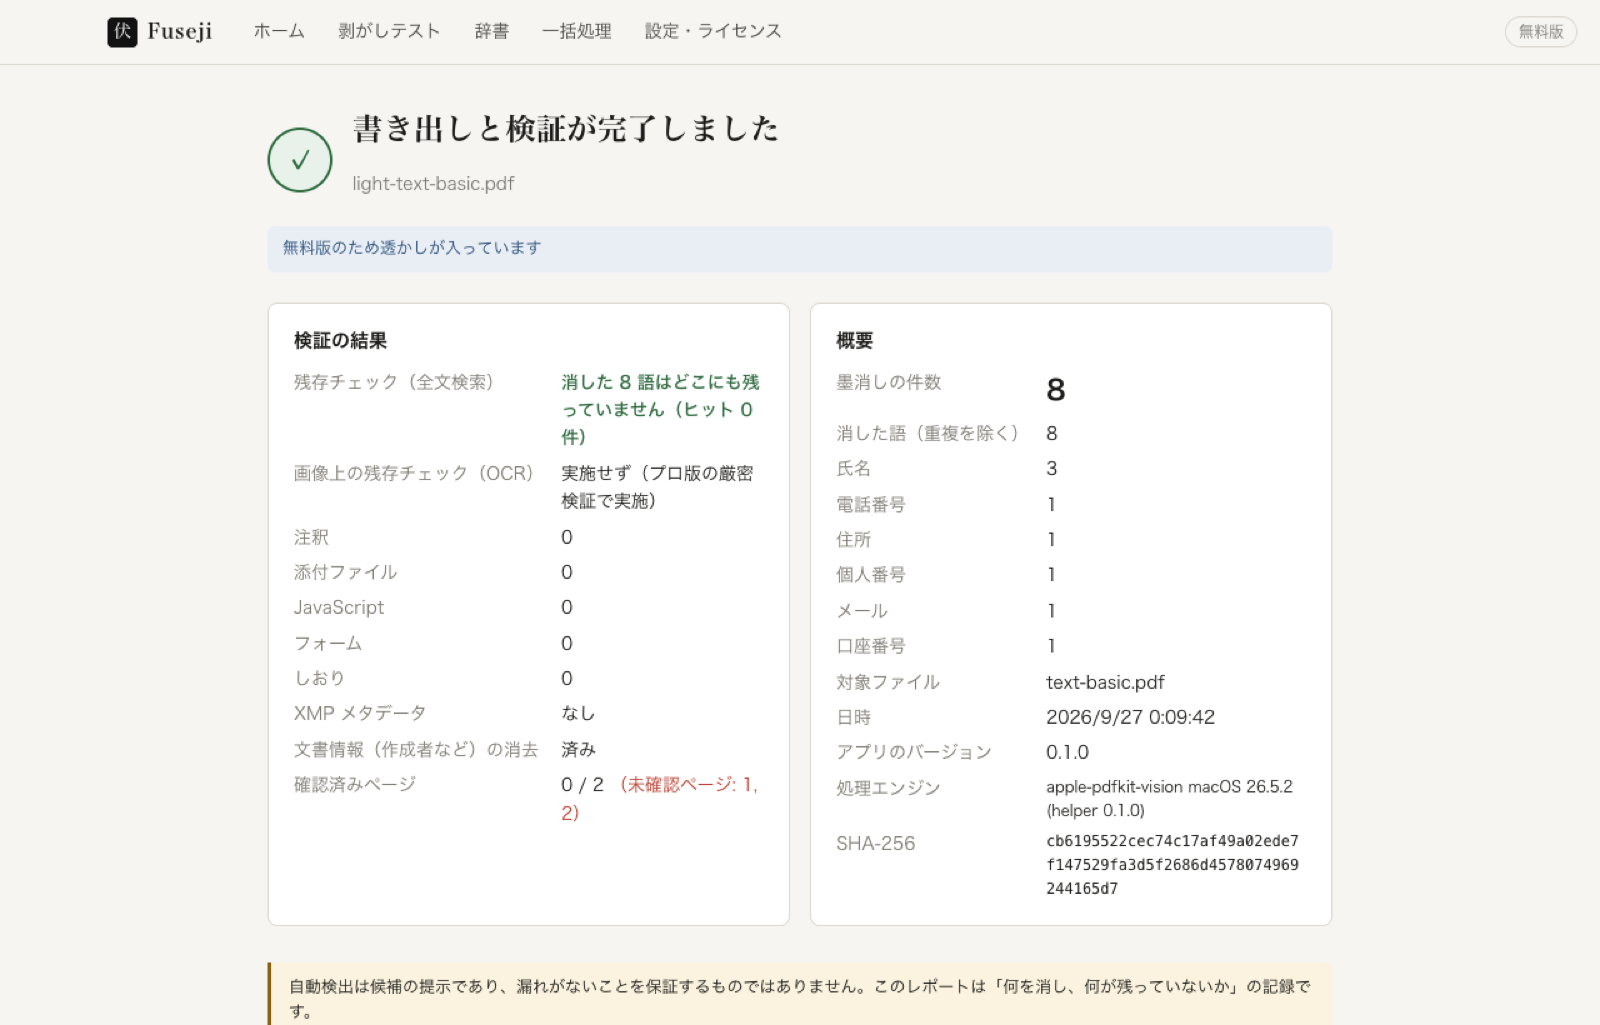
Task: Click the label 文書情報（作成者など）の消去
Action: pos(416,749)
